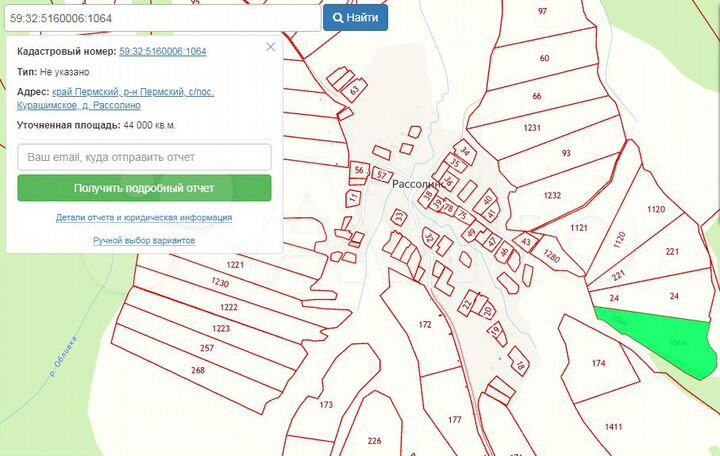The height and width of the screenshot is (456, 720).
Task: Click parcel 173 on the map
Action: [x=326, y=404]
